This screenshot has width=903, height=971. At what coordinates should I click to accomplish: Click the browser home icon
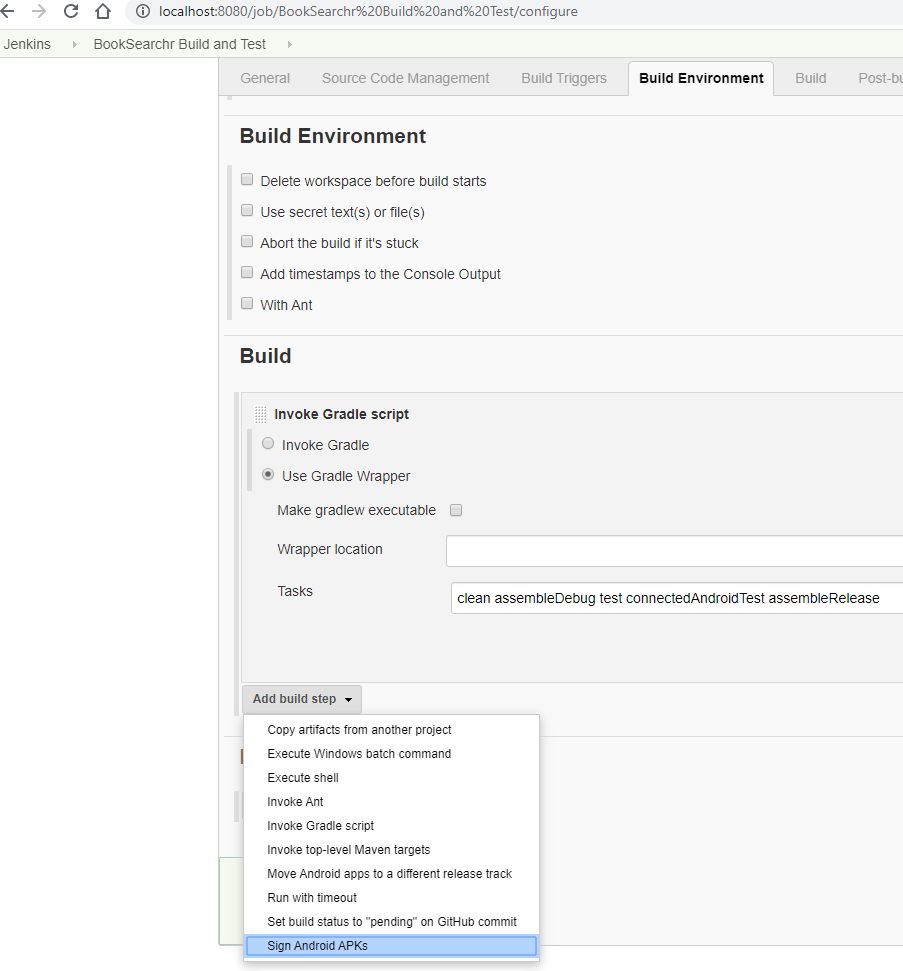tap(102, 12)
